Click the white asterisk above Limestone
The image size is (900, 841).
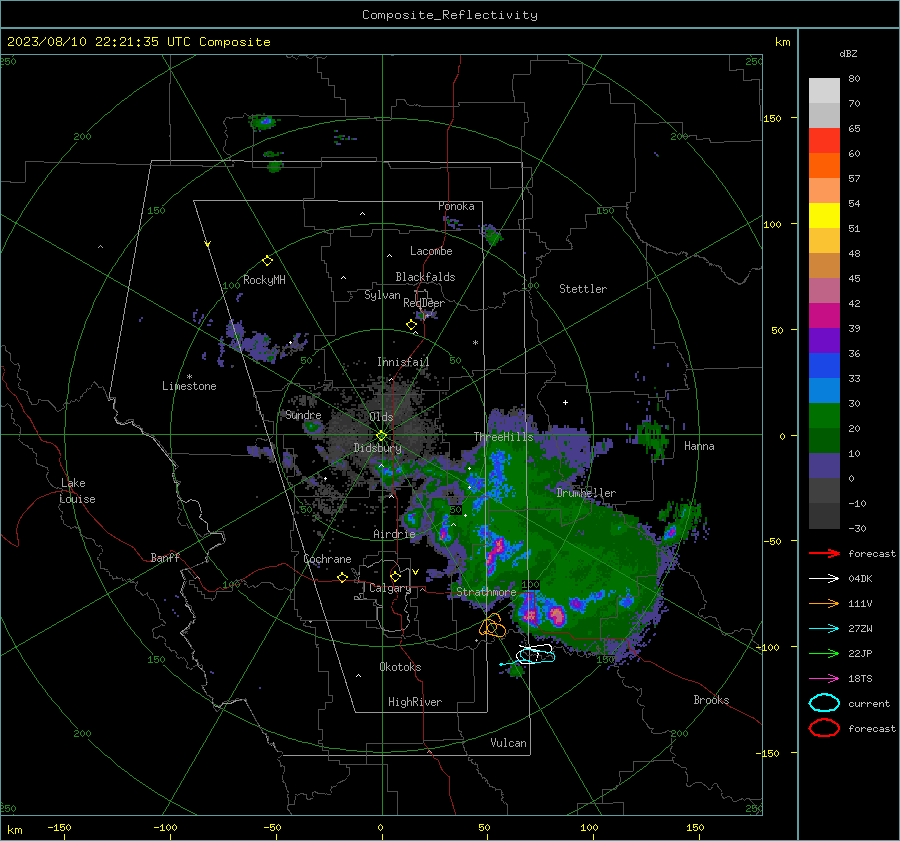coord(189,377)
